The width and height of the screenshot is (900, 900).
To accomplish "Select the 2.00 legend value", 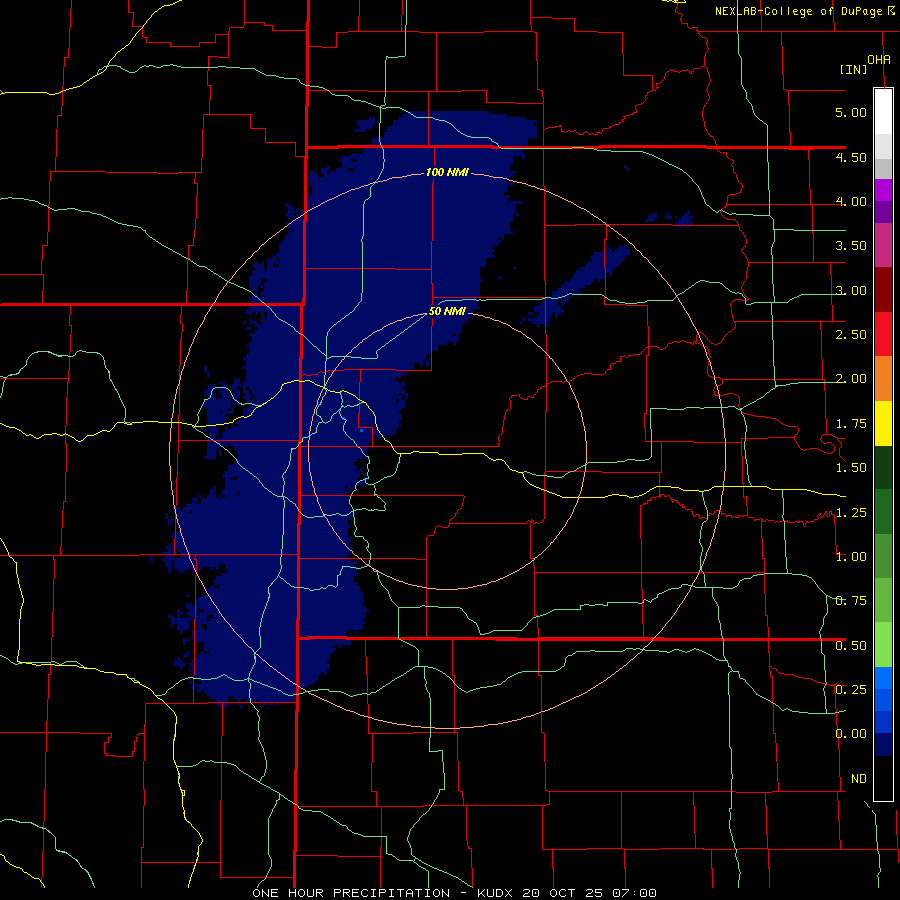I will point(851,379).
